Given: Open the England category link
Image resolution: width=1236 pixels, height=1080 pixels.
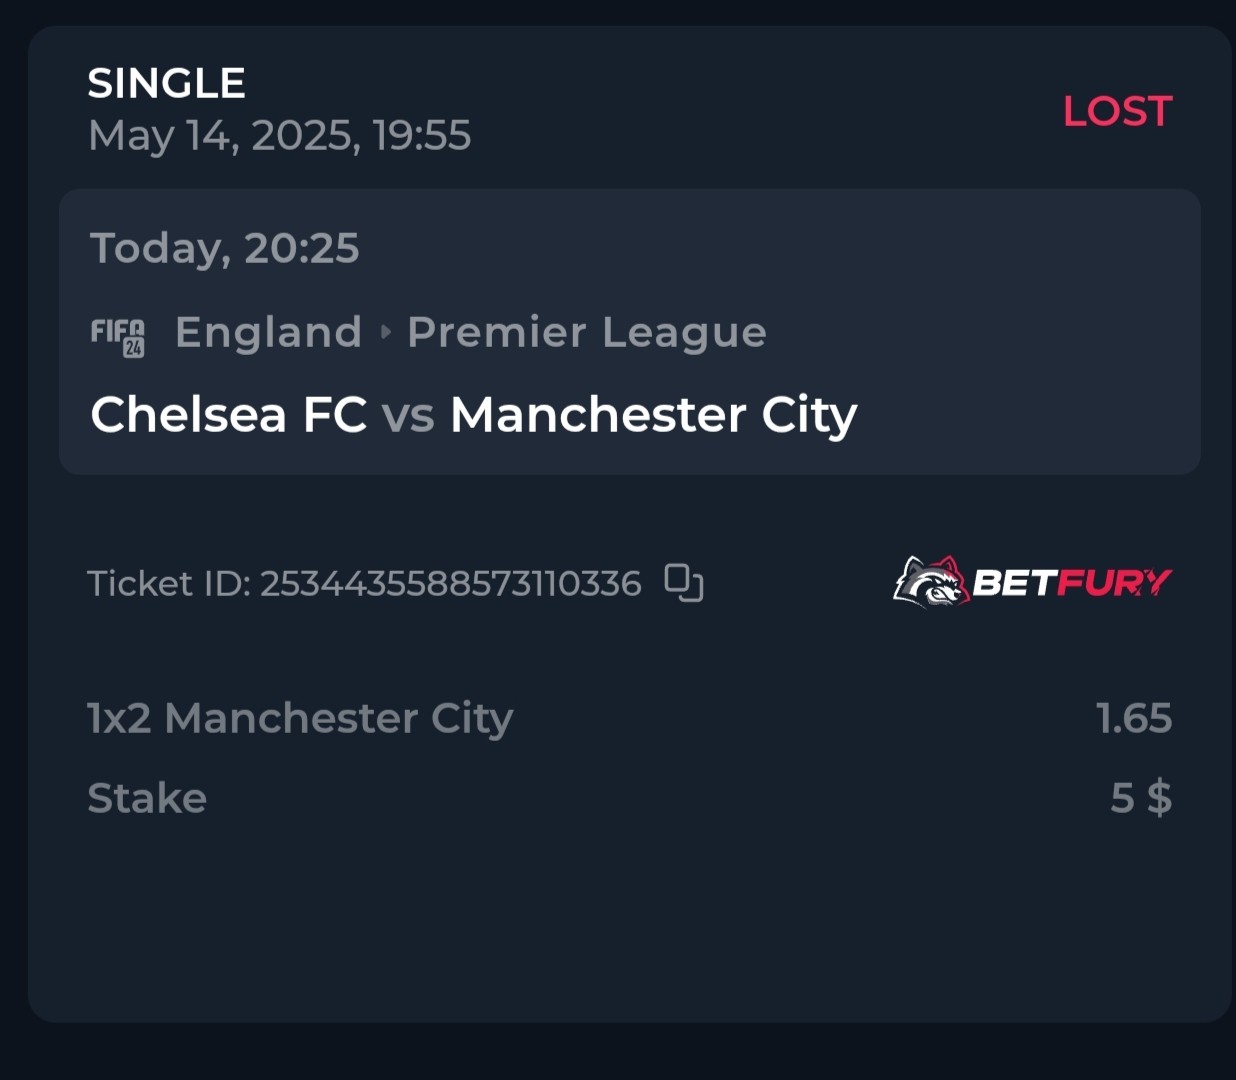Looking at the screenshot, I should pyautogui.click(x=268, y=332).
